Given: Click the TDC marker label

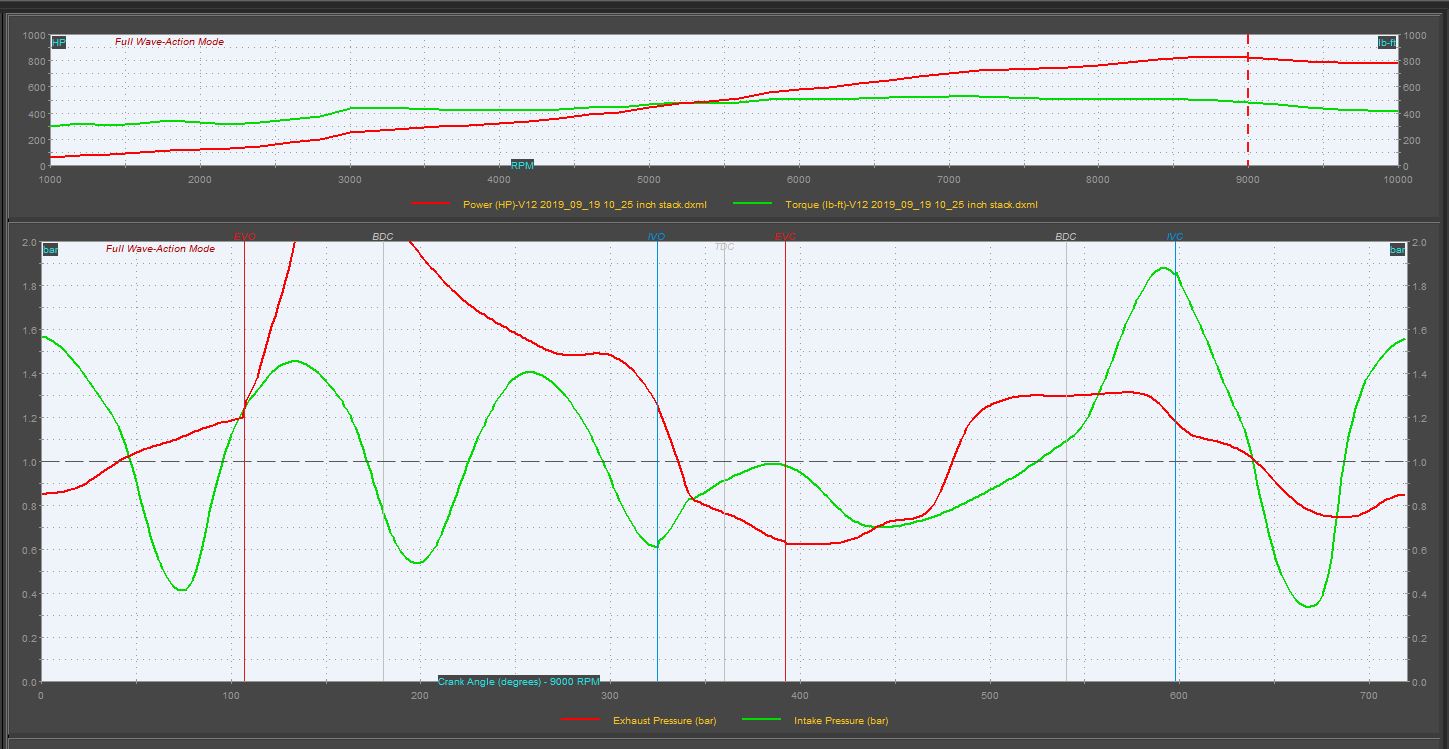Looking at the screenshot, I should coord(724,246).
